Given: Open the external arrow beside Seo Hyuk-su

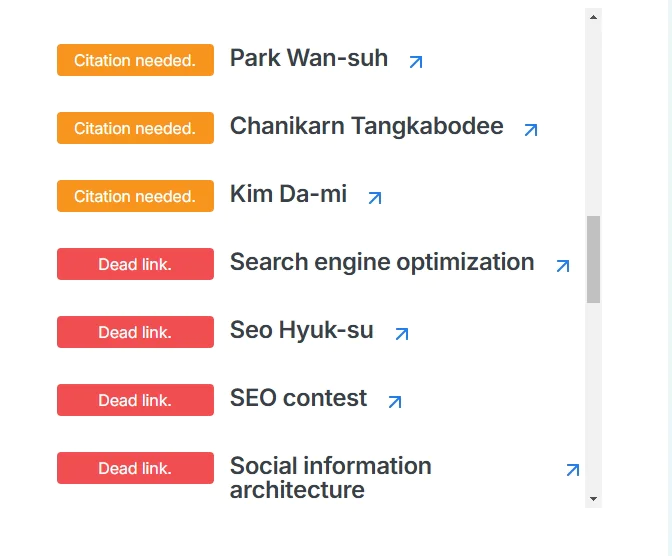Looking at the screenshot, I should click(402, 334).
